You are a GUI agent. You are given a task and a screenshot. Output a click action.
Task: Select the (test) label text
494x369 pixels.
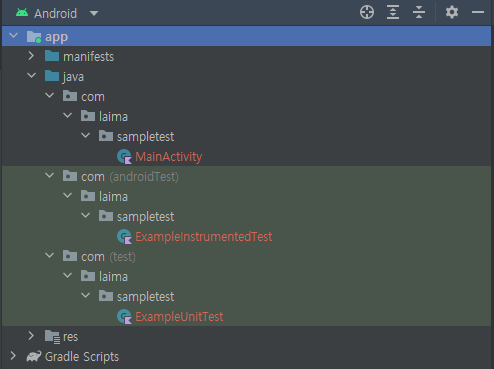(122, 257)
